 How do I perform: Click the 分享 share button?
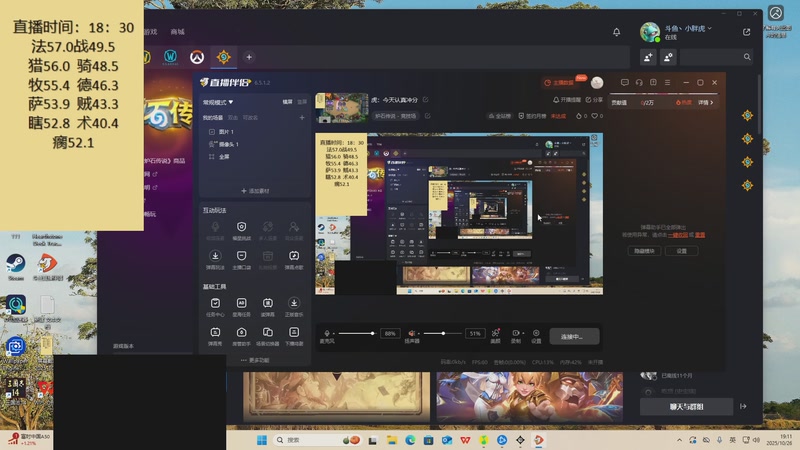point(594,100)
